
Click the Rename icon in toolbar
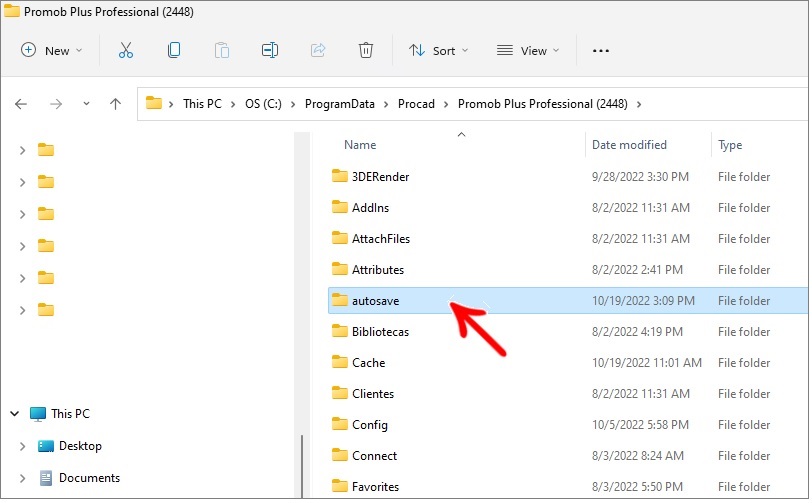(x=270, y=50)
